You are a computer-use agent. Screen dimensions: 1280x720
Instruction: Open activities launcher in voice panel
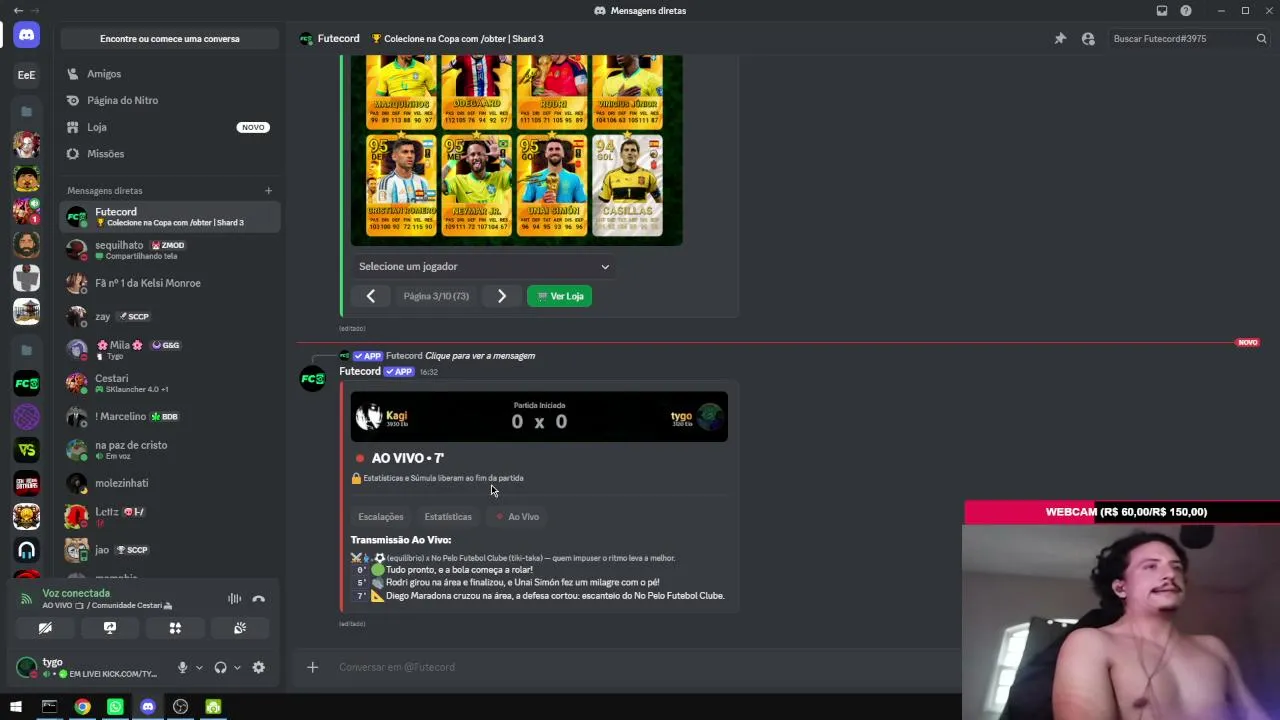click(x=175, y=628)
